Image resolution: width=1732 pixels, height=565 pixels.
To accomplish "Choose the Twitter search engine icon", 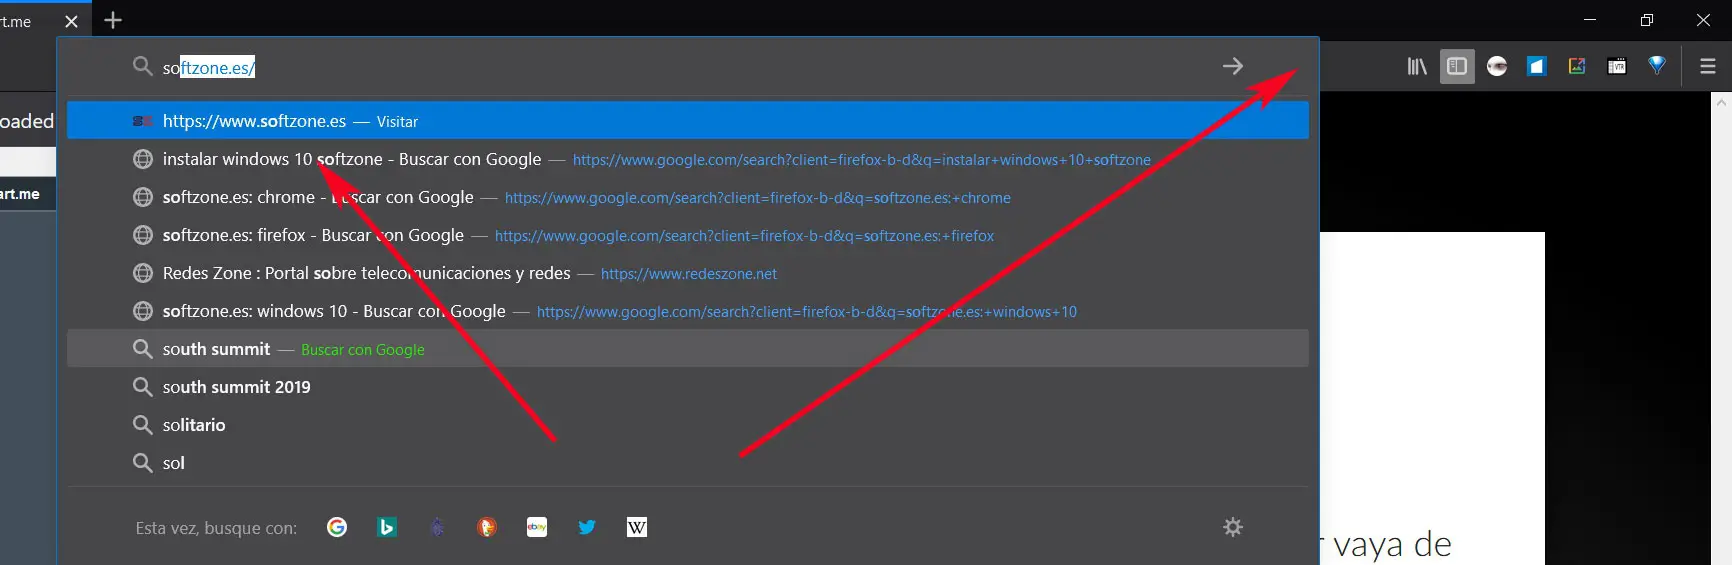I will point(587,527).
